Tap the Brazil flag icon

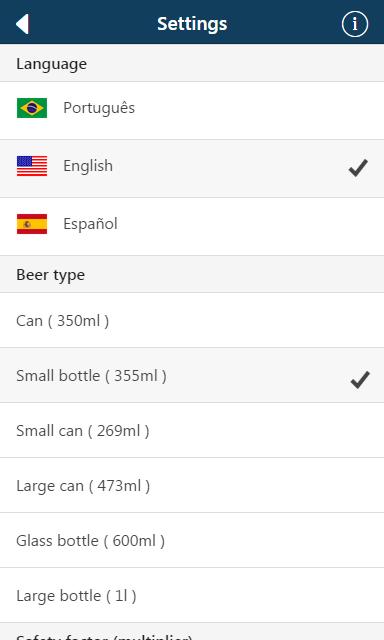click(32, 108)
